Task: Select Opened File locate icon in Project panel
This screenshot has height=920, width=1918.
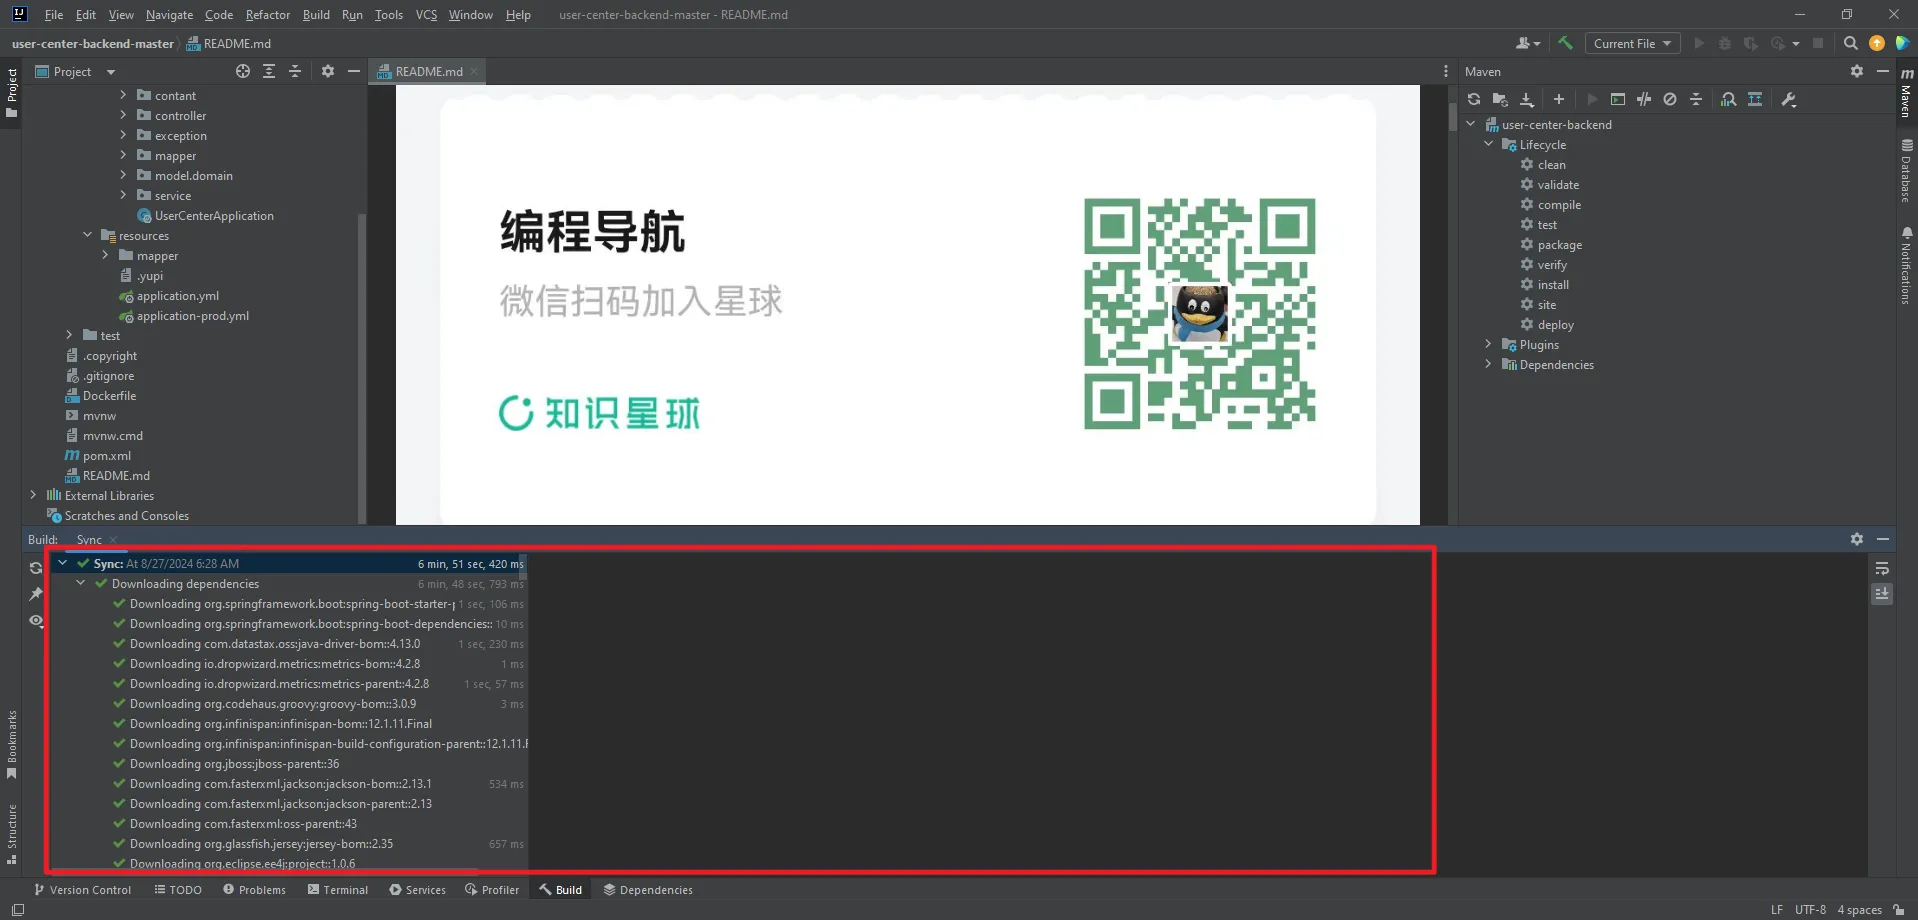Action: tap(243, 71)
